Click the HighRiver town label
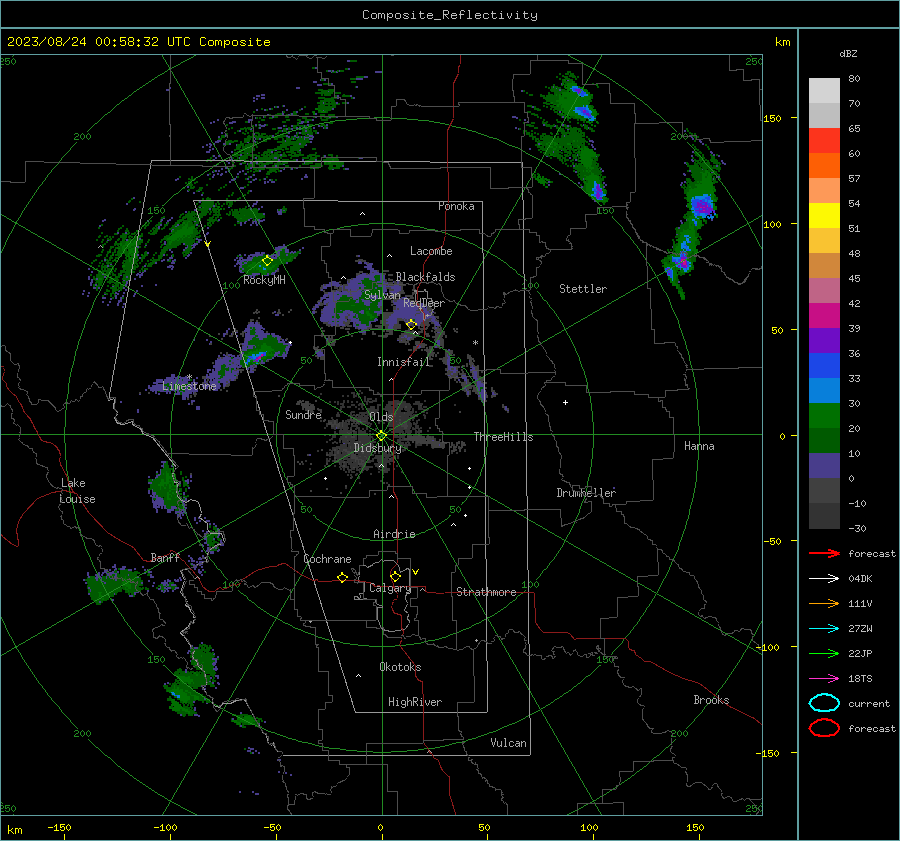 (x=415, y=702)
